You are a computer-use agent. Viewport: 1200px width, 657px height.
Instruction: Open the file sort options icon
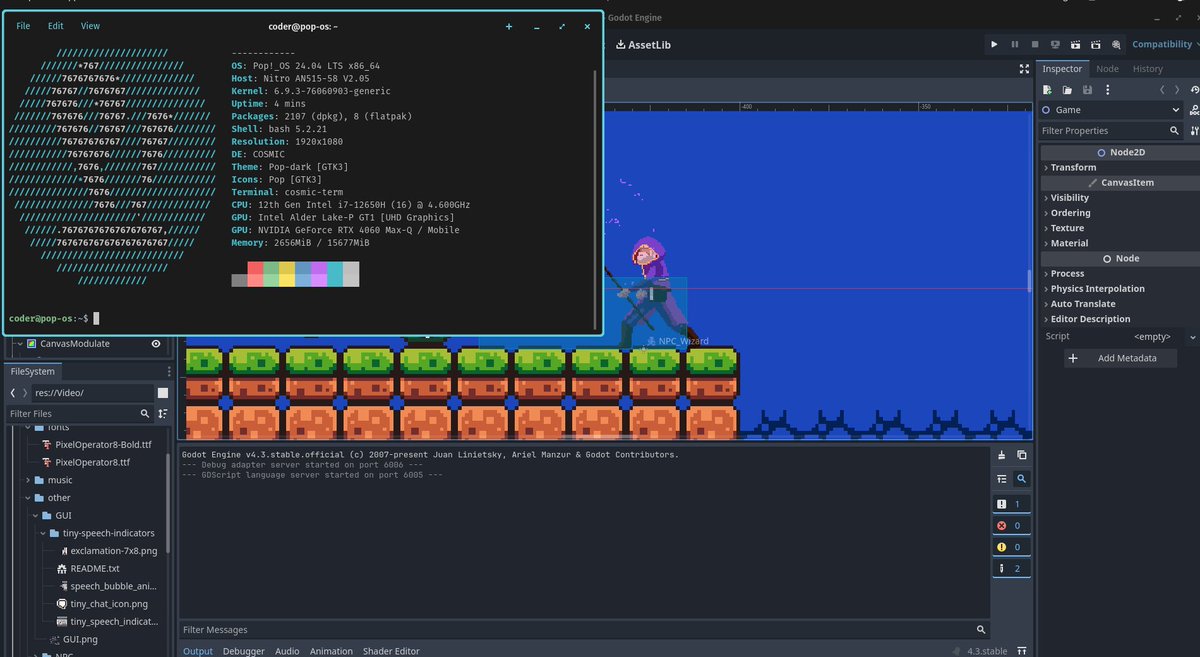click(x=163, y=413)
